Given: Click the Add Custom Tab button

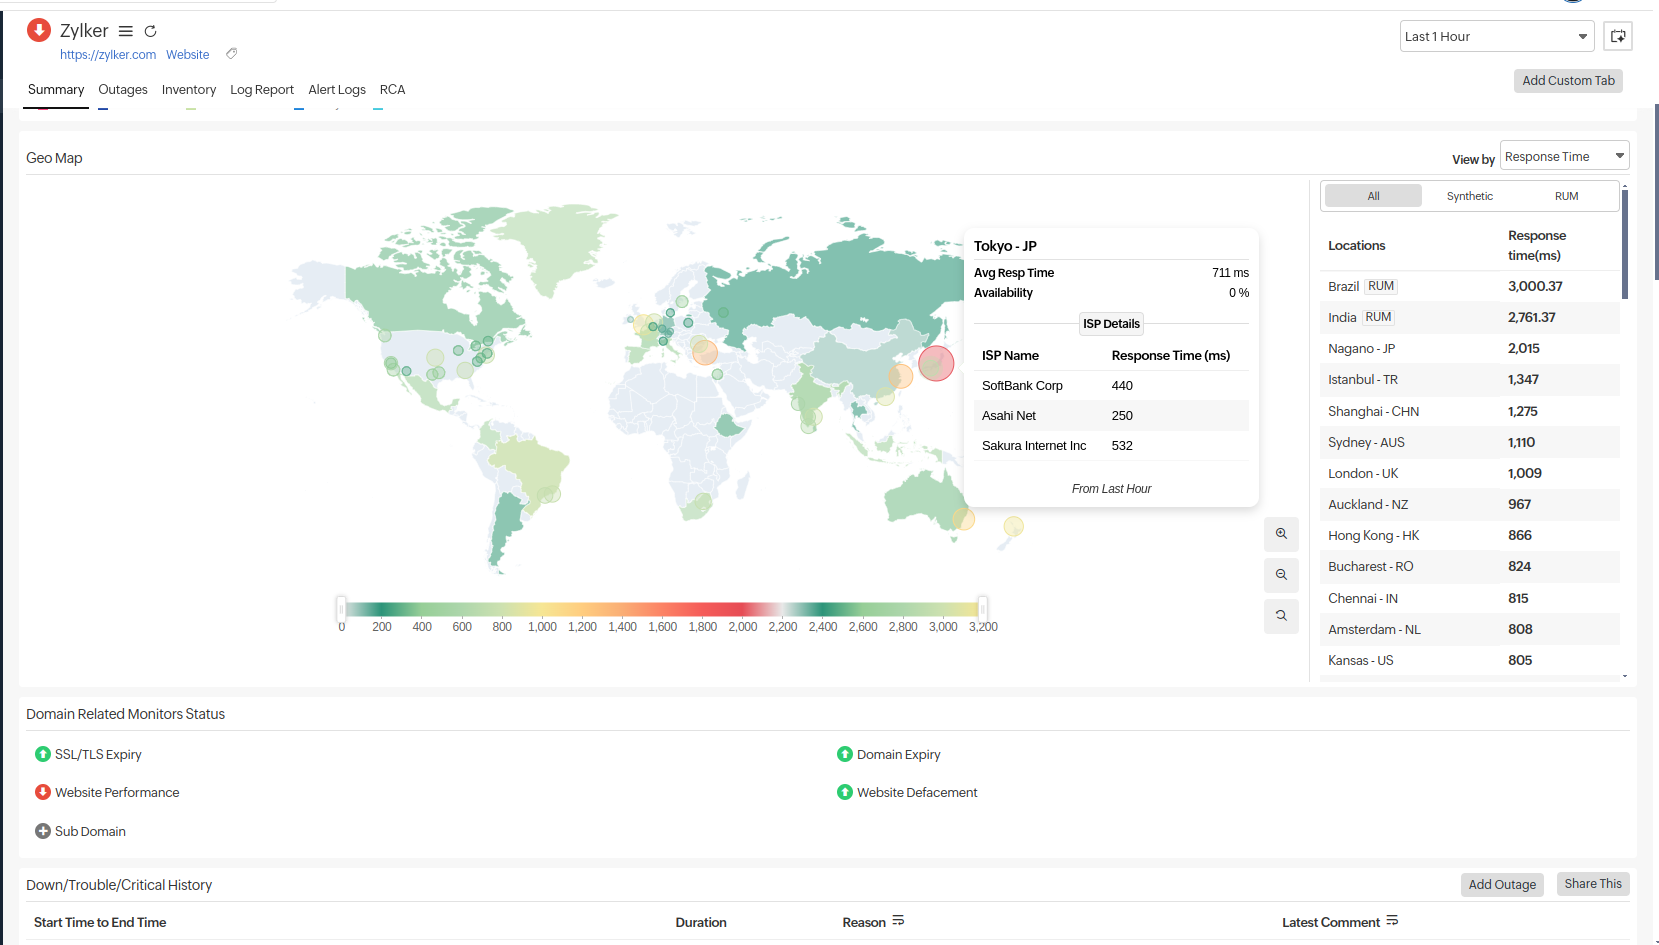Looking at the screenshot, I should tap(1567, 81).
